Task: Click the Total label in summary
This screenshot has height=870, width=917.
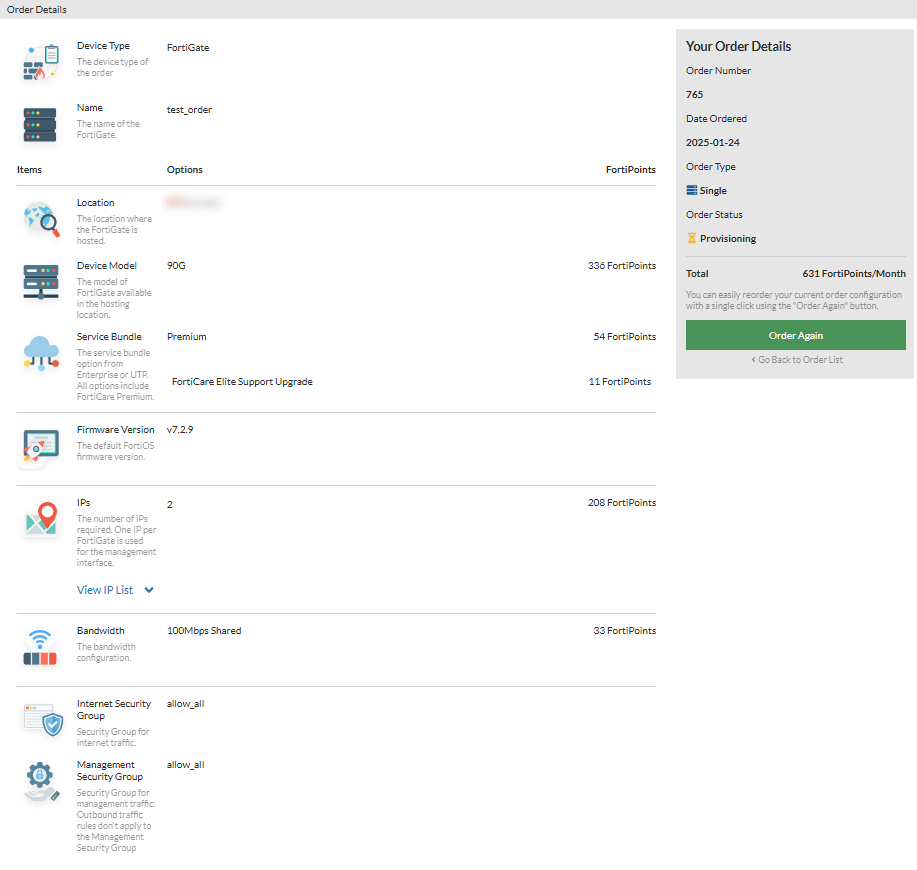Action: (697, 274)
